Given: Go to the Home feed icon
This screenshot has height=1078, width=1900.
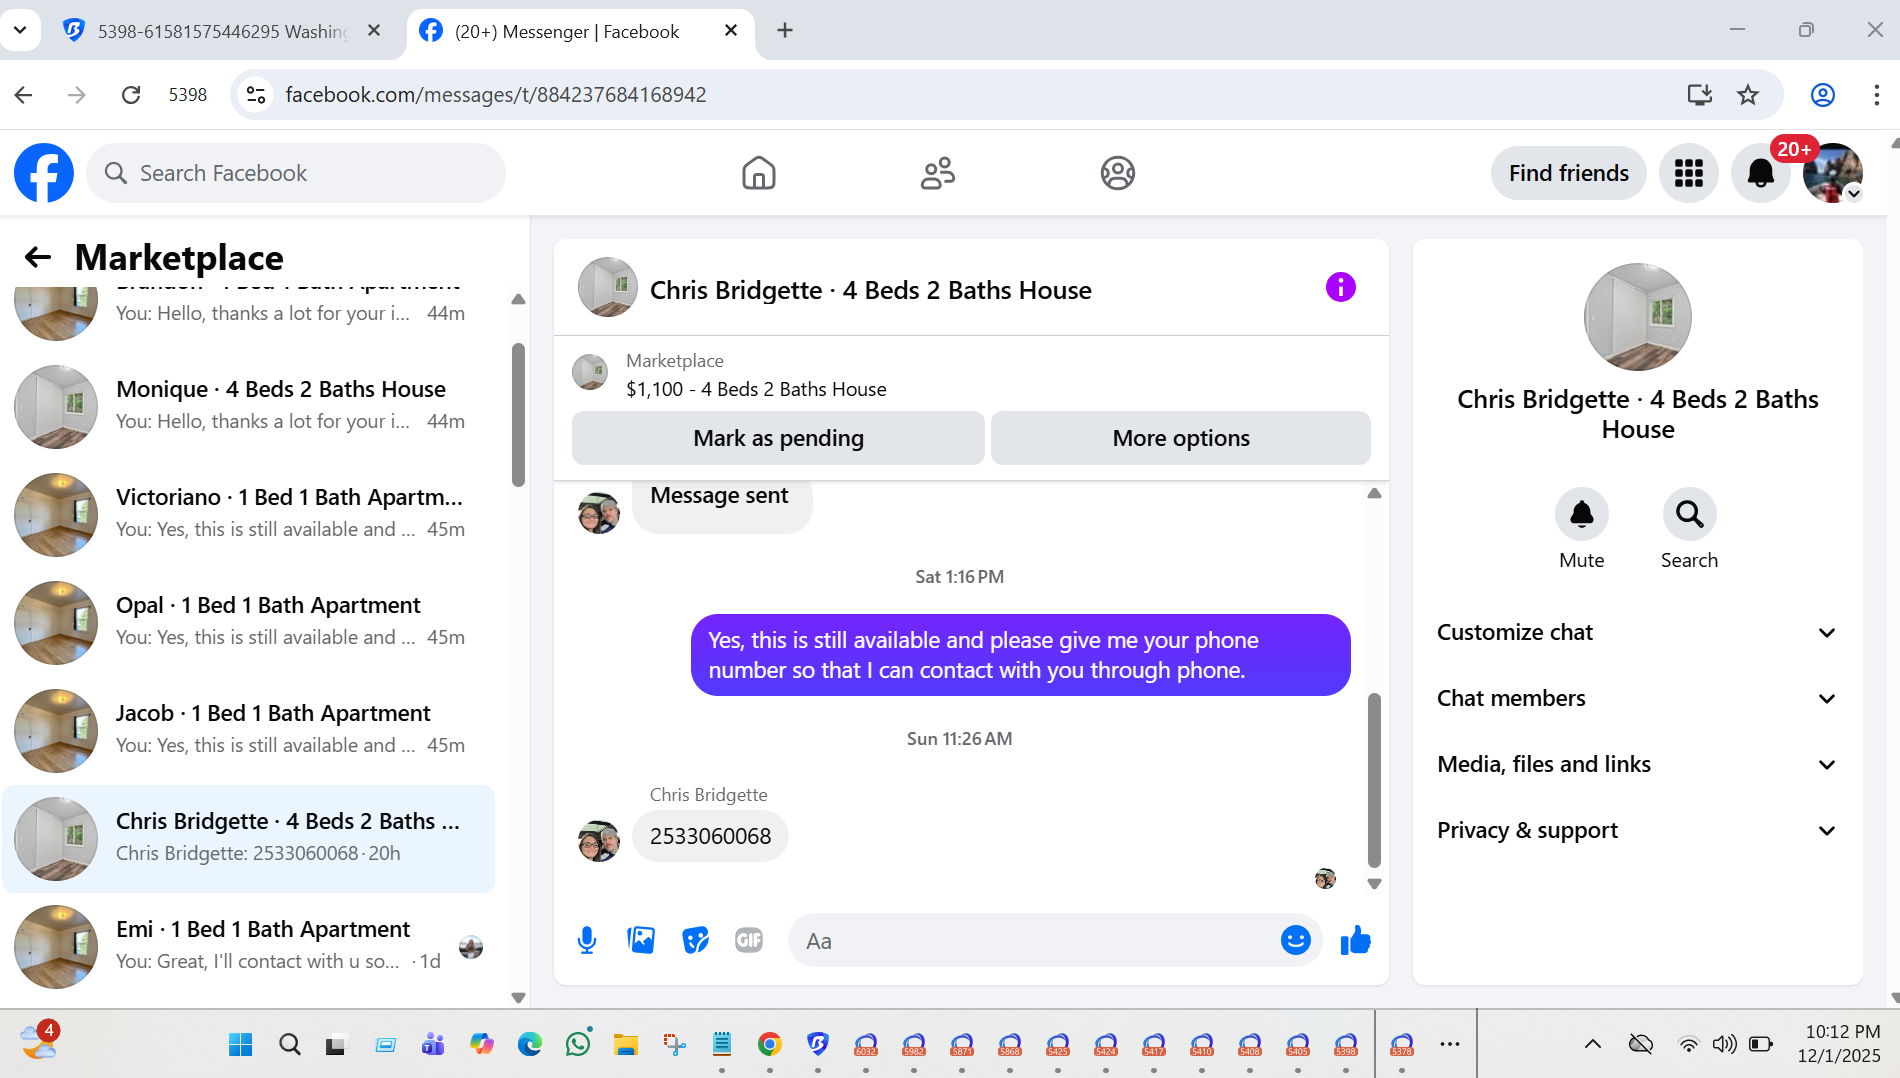Looking at the screenshot, I should [759, 173].
